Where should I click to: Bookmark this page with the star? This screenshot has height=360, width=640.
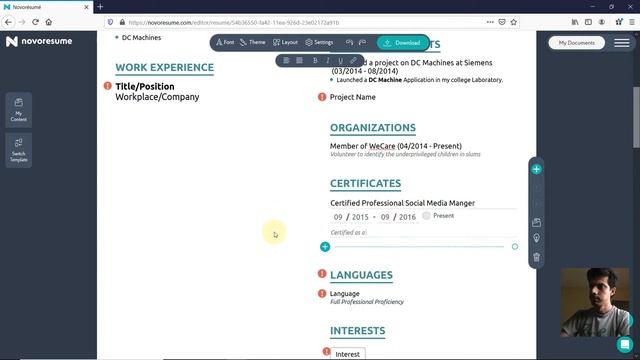coord(513,22)
